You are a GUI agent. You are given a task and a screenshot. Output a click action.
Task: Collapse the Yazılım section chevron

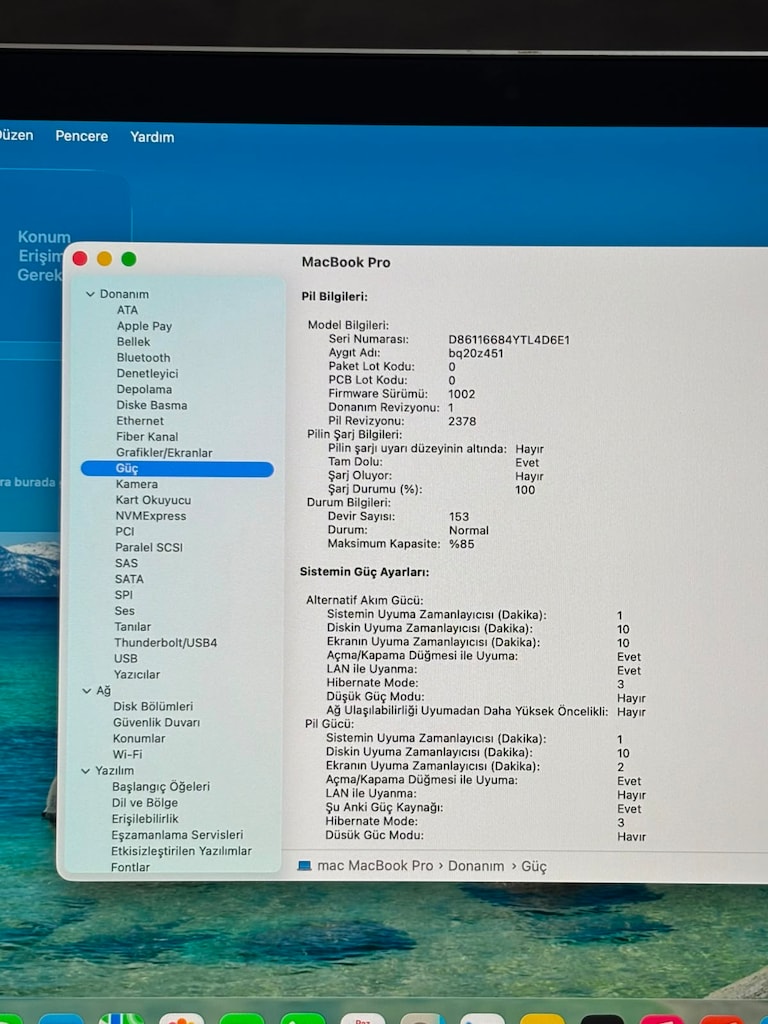(x=86, y=771)
